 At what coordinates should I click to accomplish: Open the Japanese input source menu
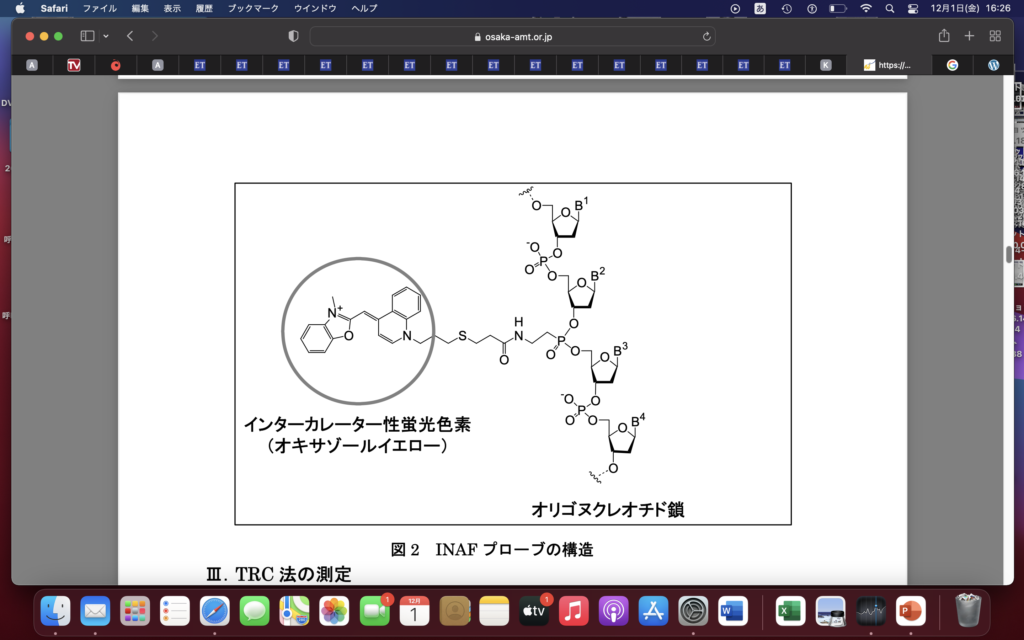pos(760,8)
